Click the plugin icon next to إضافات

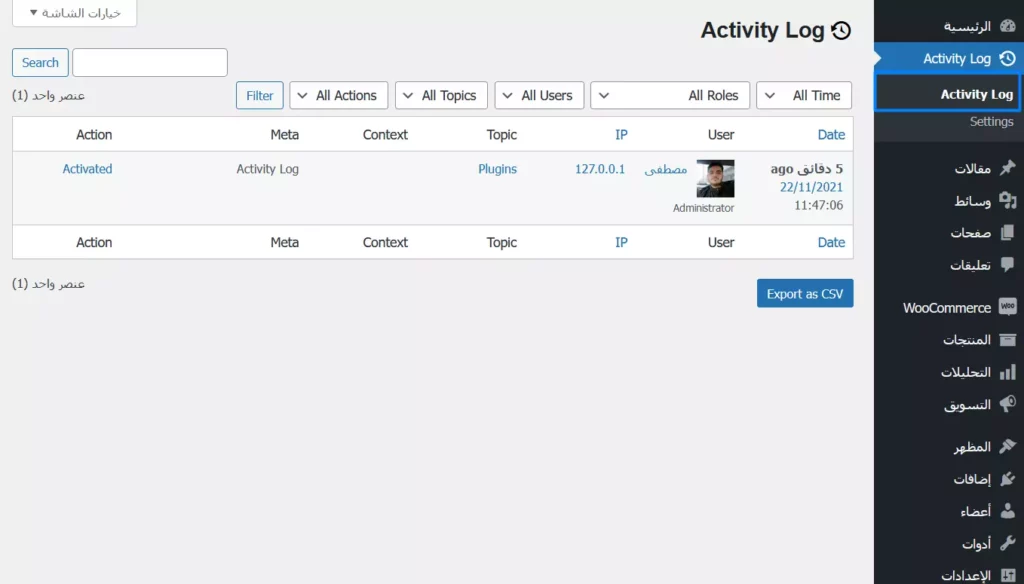[x=1008, y=479]
